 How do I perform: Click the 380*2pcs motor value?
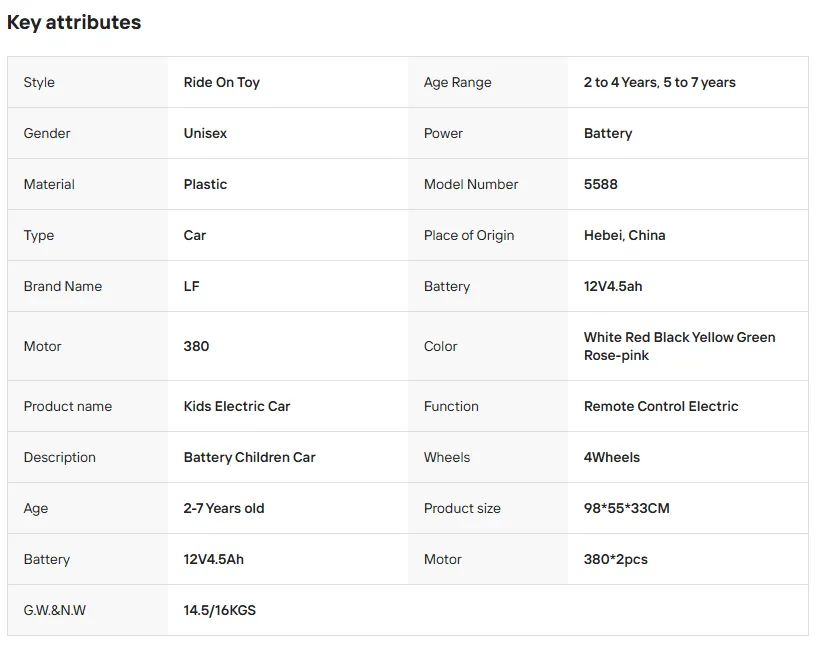tap(615, 559)
